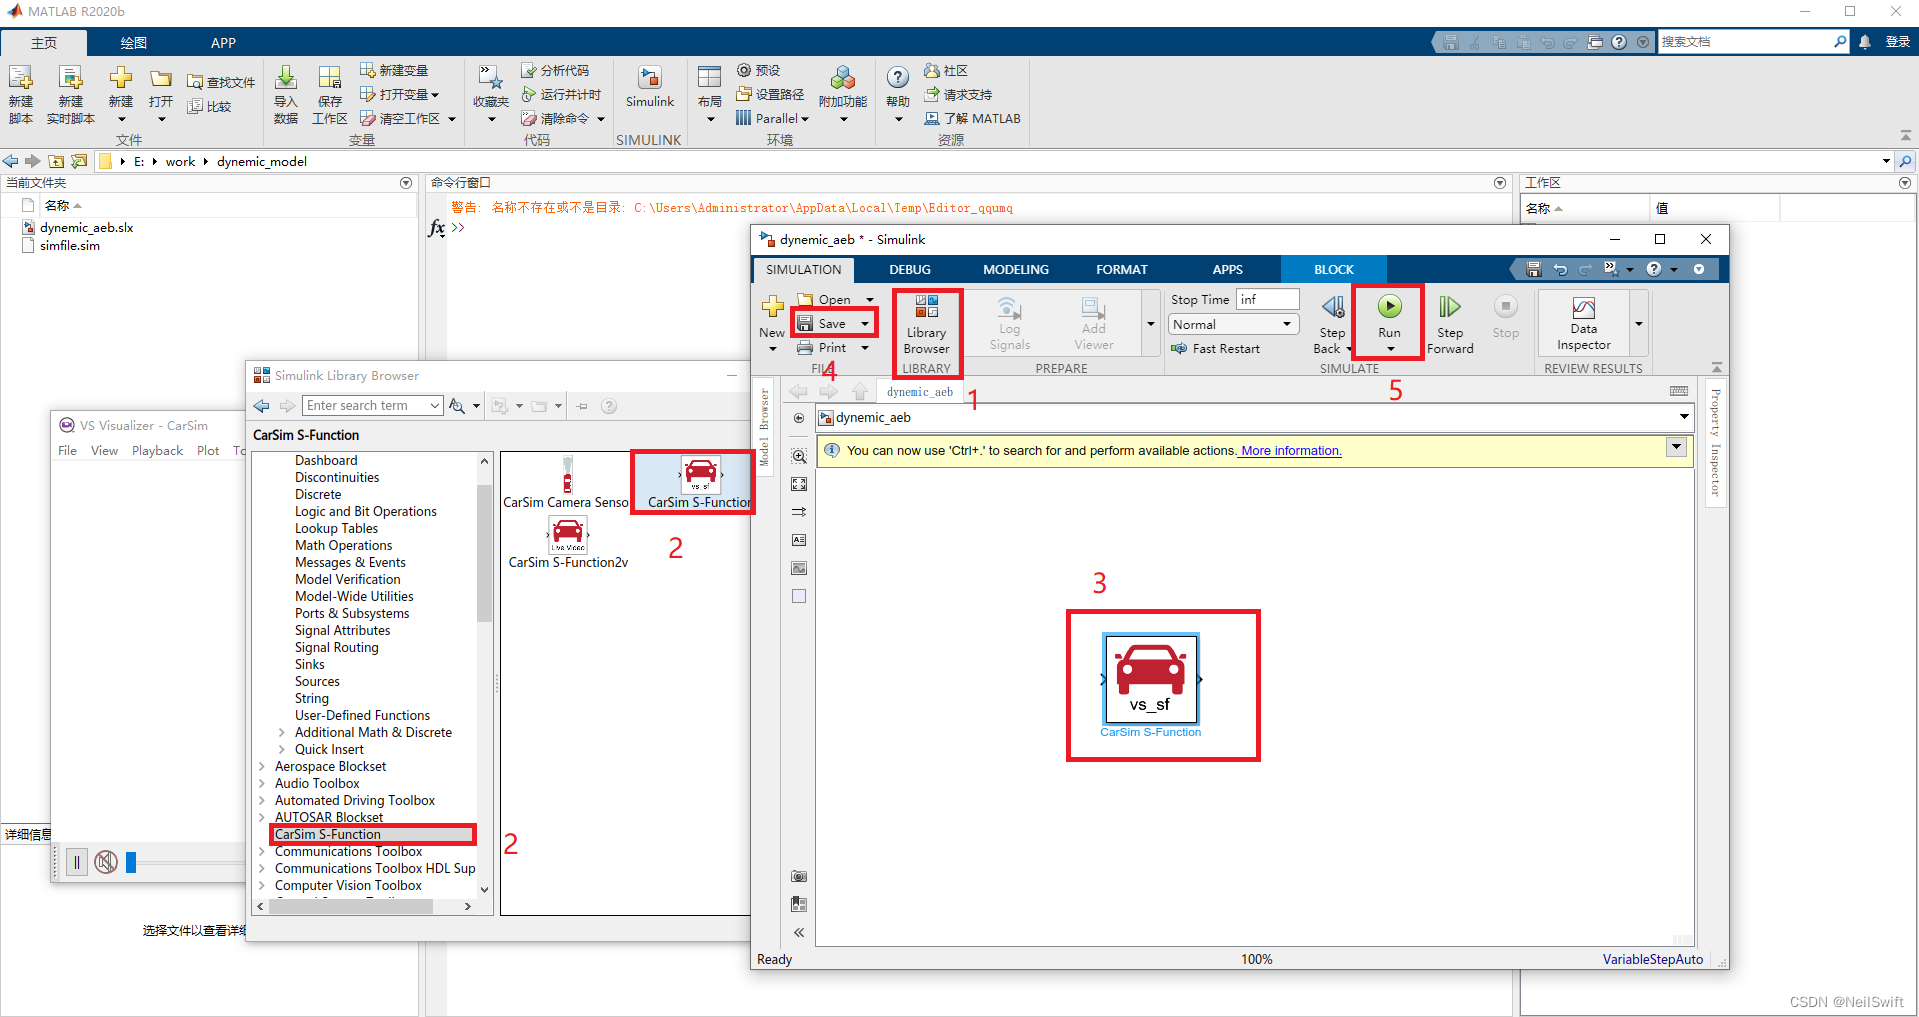Viewport: 1919px width, 1017px height.
Task: Click pause button in VS Visualizer
Action: [77, 862]
